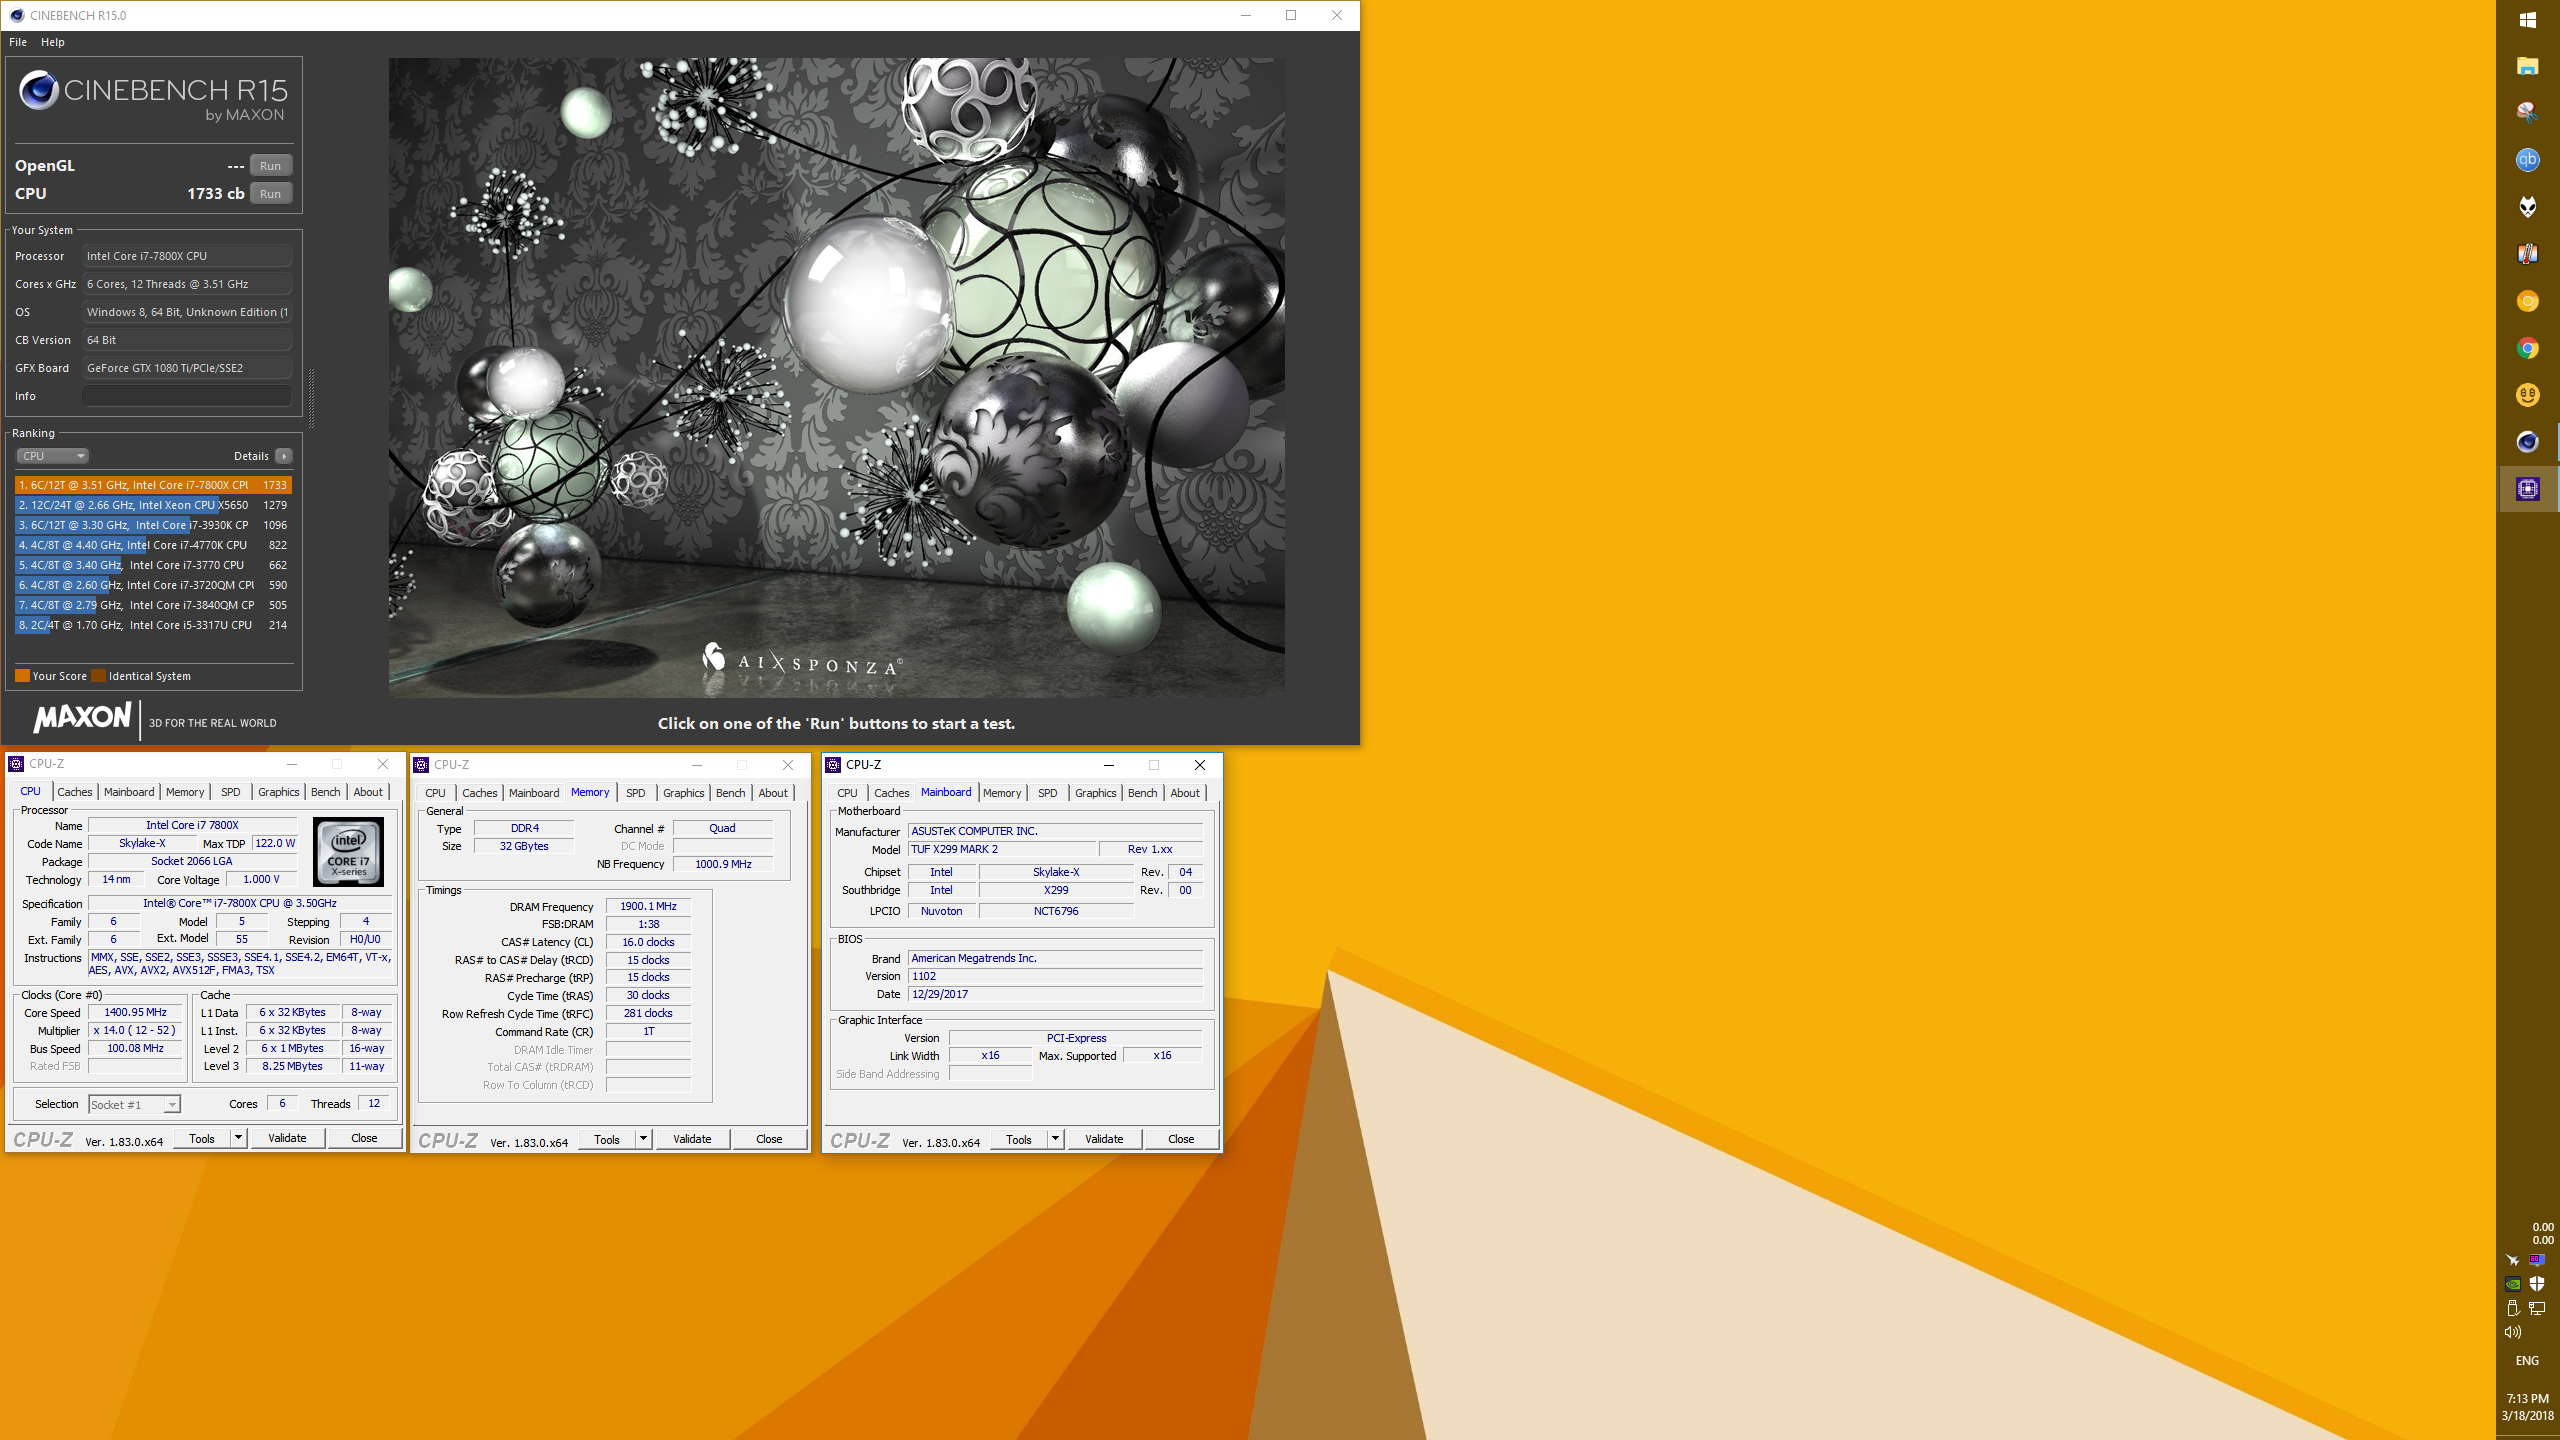Click the CPU-tab CPU-Z window title icon
The image size is (2560, 1440).
point(16,764)
